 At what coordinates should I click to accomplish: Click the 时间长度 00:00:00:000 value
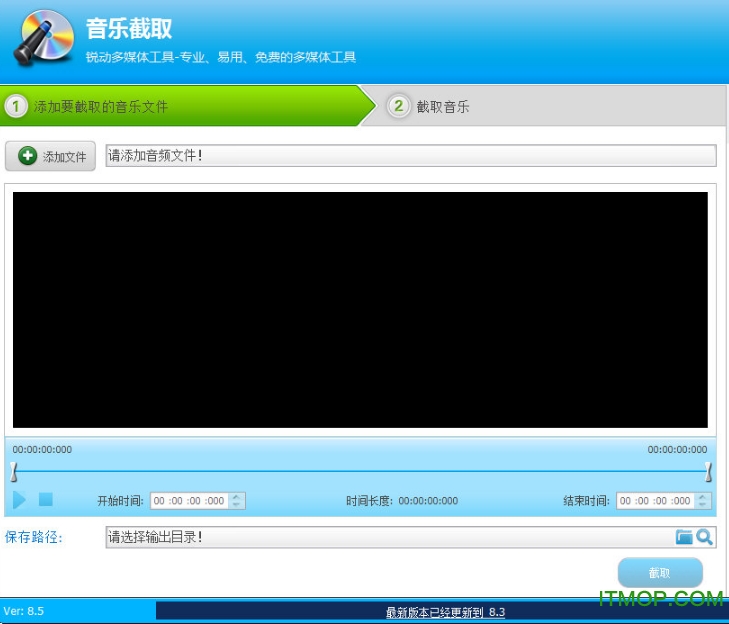coord(428,501)
